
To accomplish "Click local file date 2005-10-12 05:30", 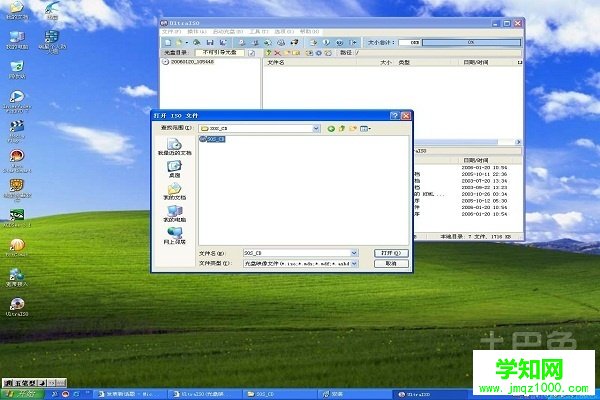I will point(484,201).
